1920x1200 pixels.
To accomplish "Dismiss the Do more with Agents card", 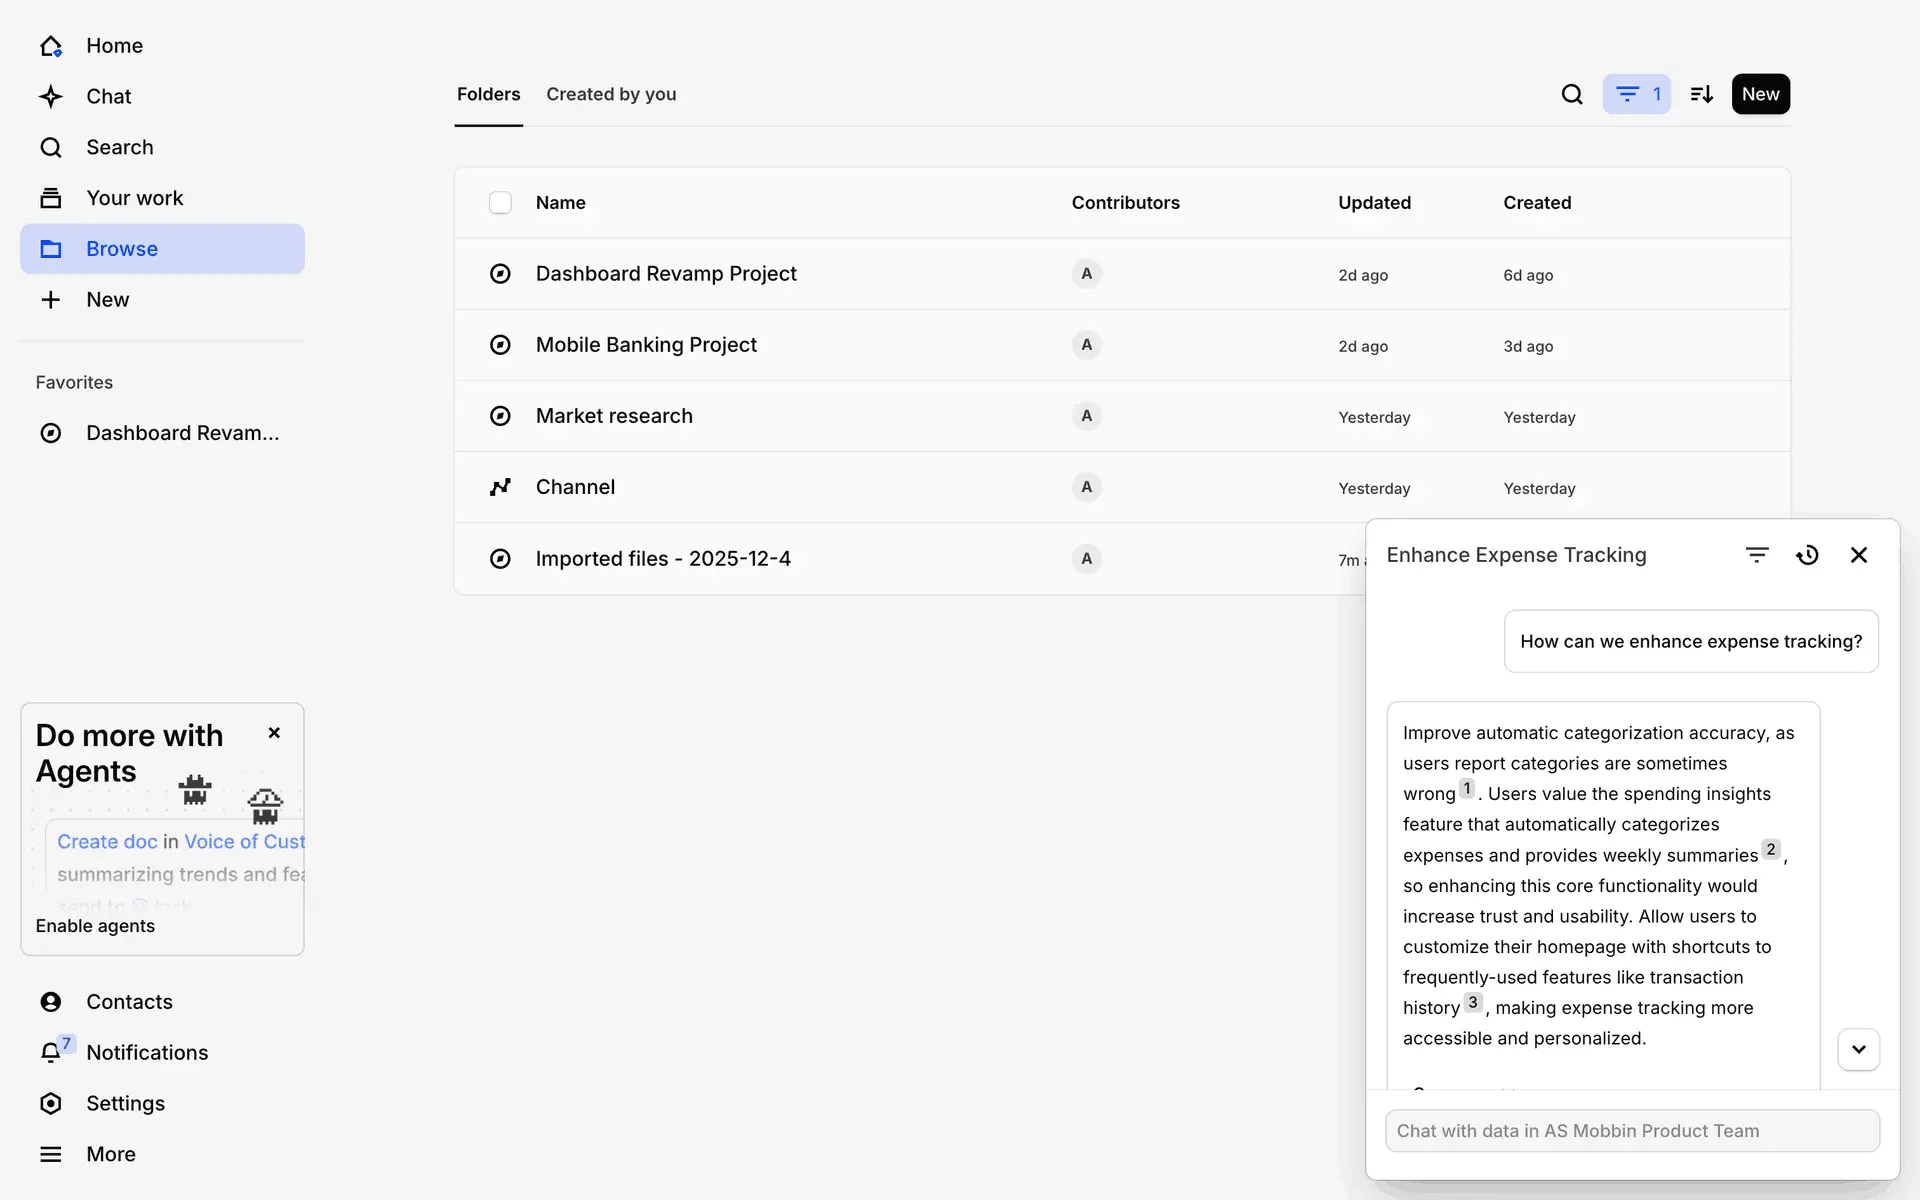I will click(274, 733).
